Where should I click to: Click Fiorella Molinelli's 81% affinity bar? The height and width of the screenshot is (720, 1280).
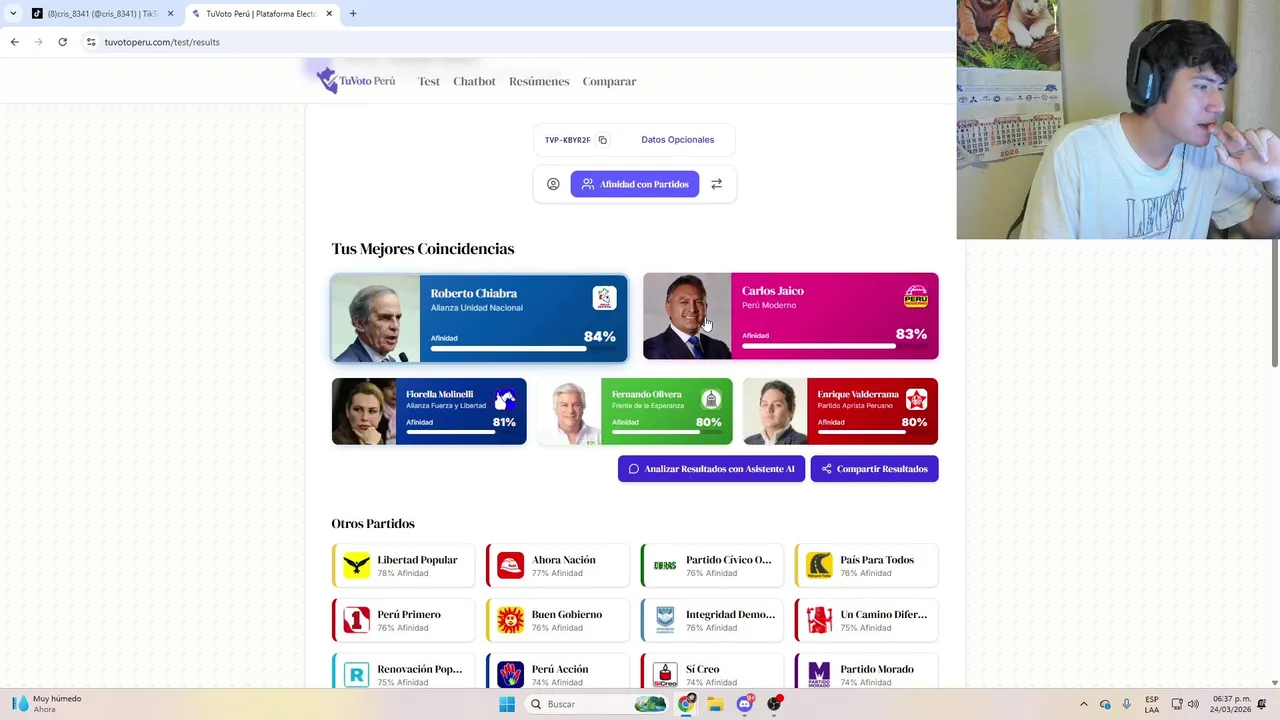pyautogui.click(x=461, y=433)
